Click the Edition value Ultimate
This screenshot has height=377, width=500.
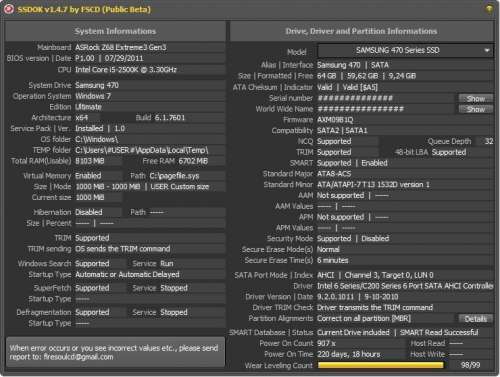click(x=88, y=107)
